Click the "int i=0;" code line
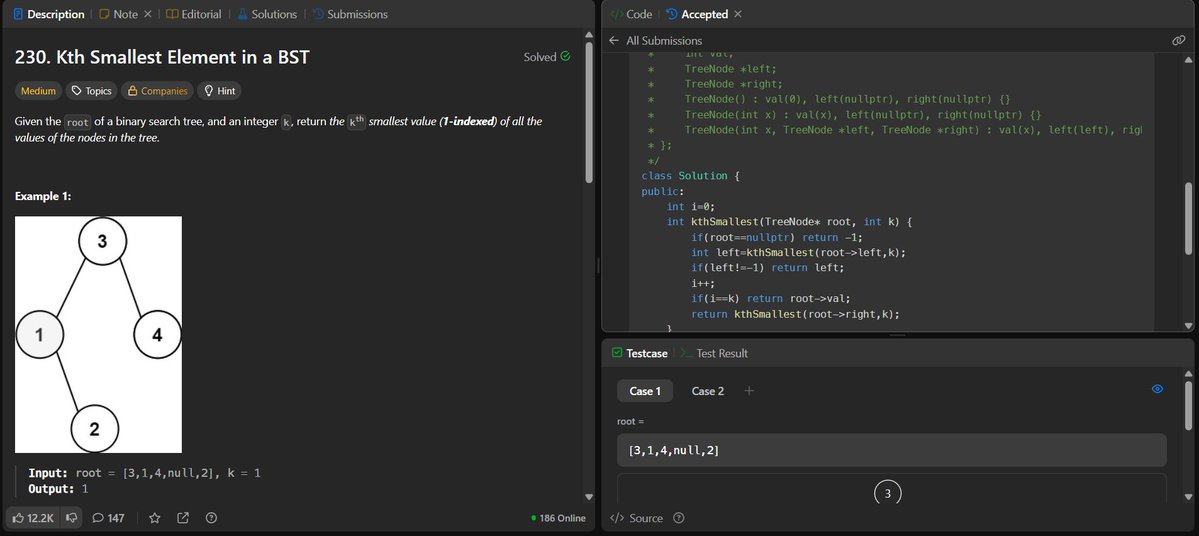 (x=691, y=206)
